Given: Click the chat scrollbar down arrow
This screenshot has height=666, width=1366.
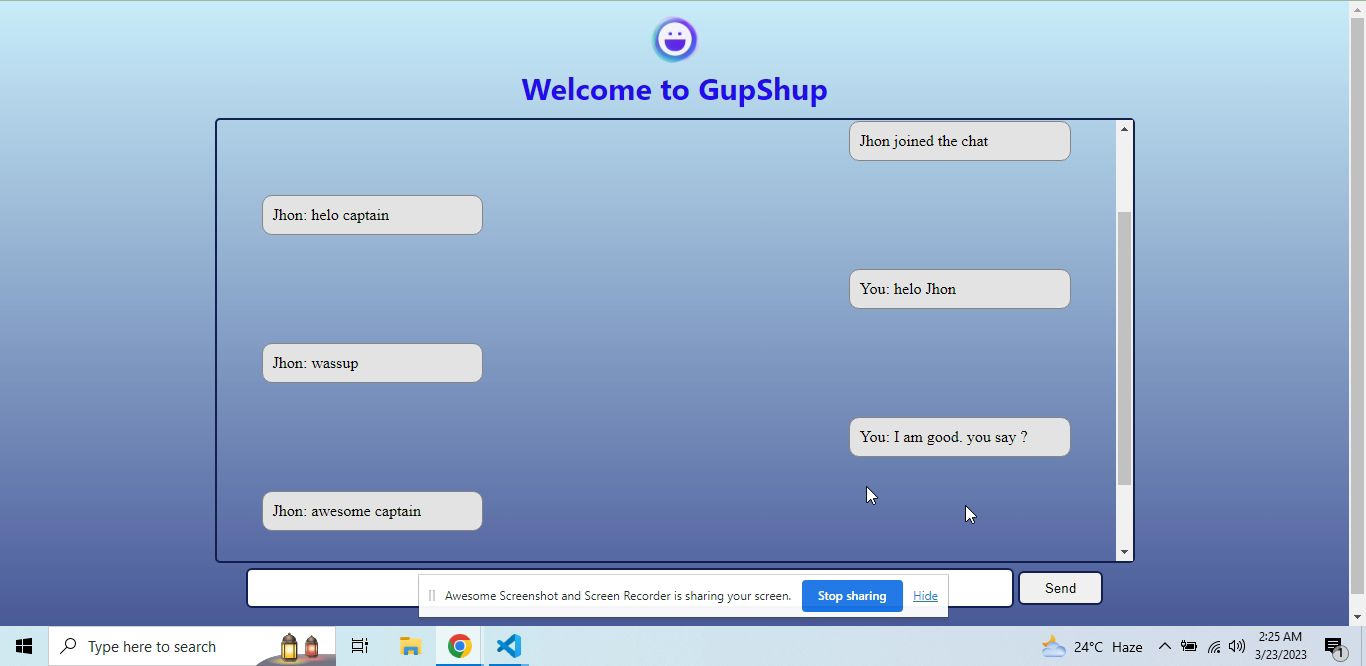Looking at the screenshot, I should pyautogui.click(x=1124, y=552).
